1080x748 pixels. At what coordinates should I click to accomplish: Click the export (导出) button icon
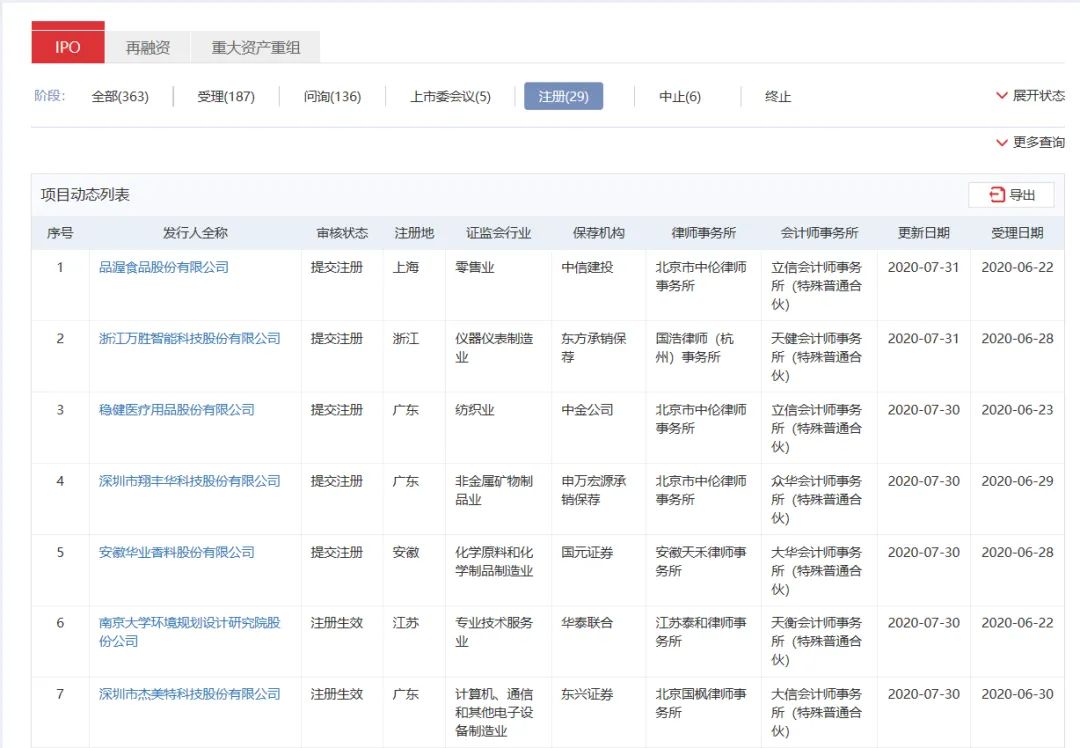tap(996, 195)
